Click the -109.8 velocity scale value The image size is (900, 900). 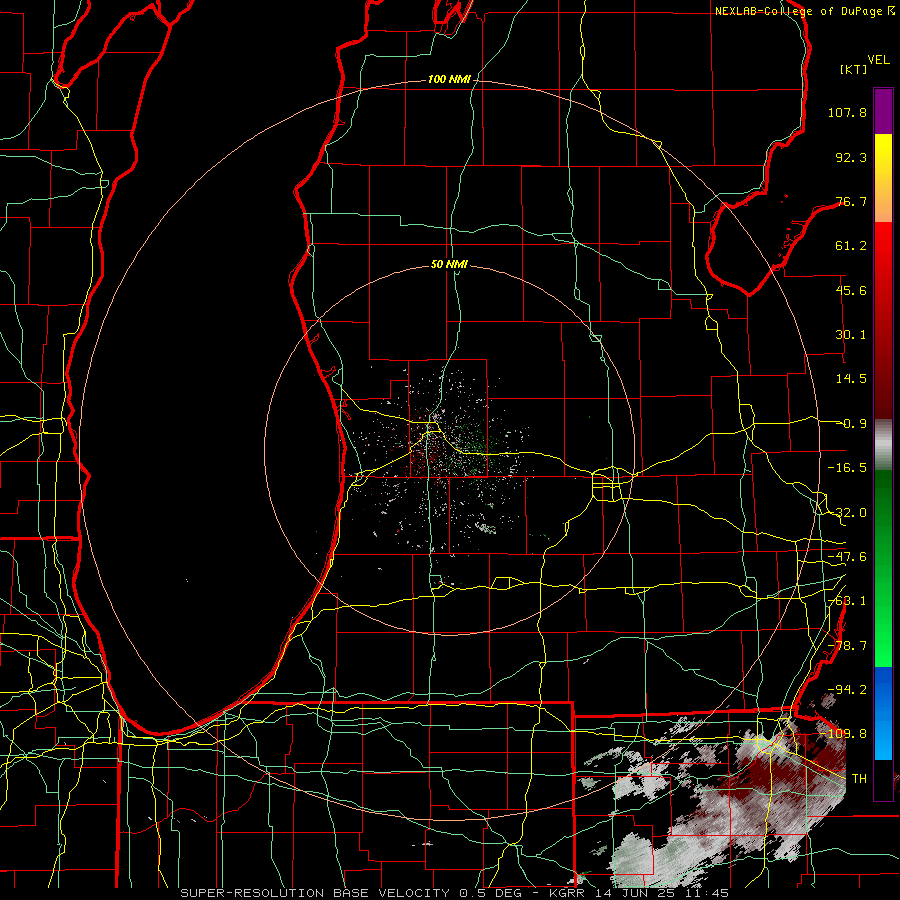tap(844, 734)
